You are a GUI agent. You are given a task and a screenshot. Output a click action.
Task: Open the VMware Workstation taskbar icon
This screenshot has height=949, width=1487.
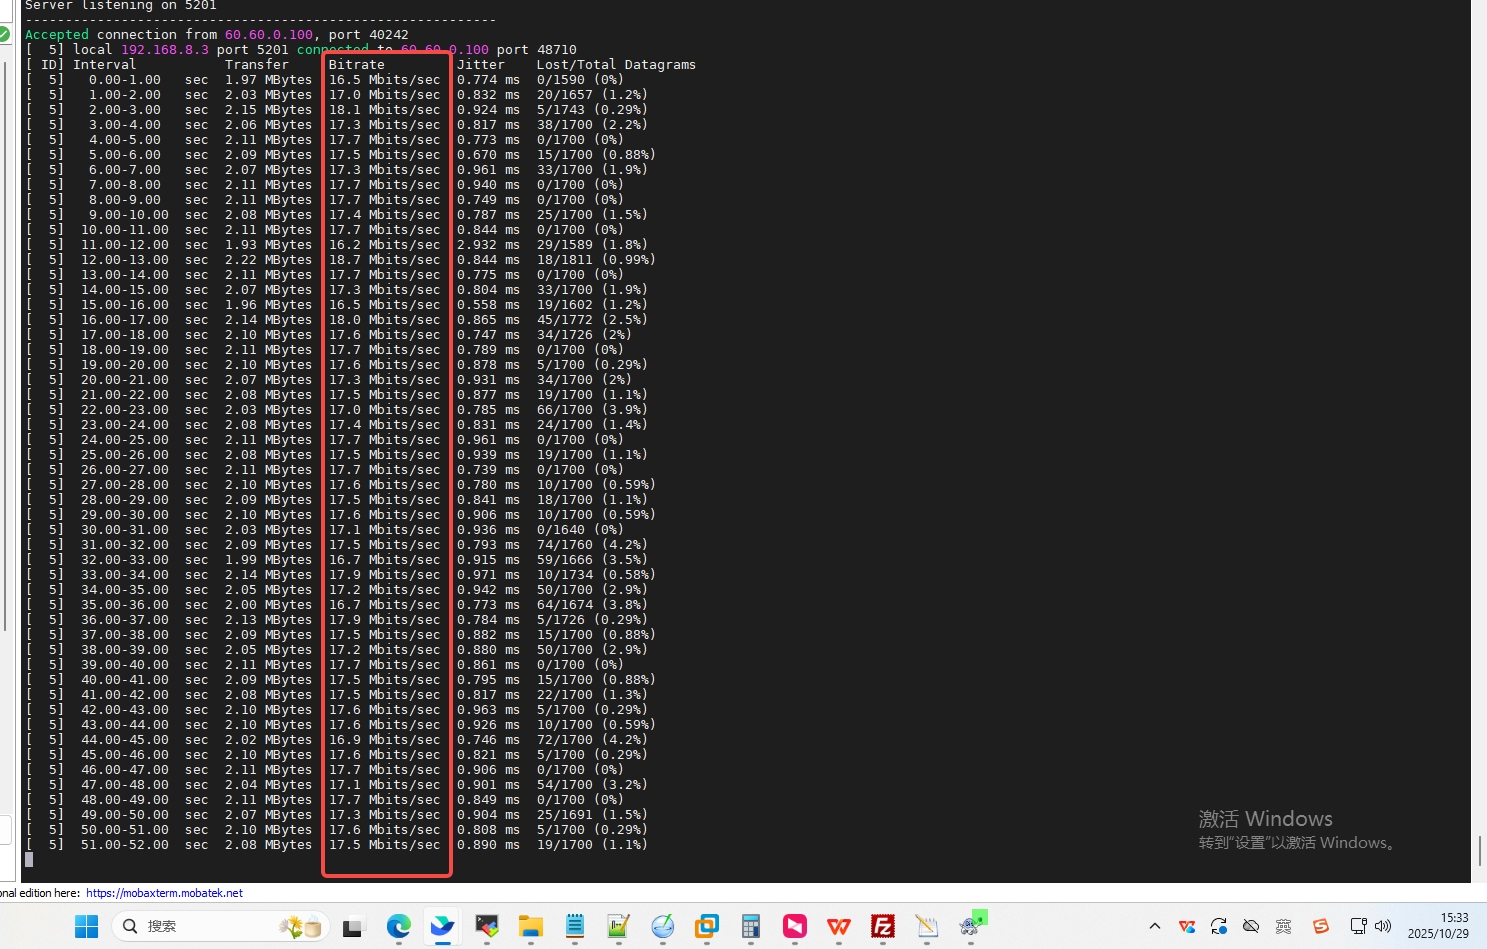click(x=707, y=927)
